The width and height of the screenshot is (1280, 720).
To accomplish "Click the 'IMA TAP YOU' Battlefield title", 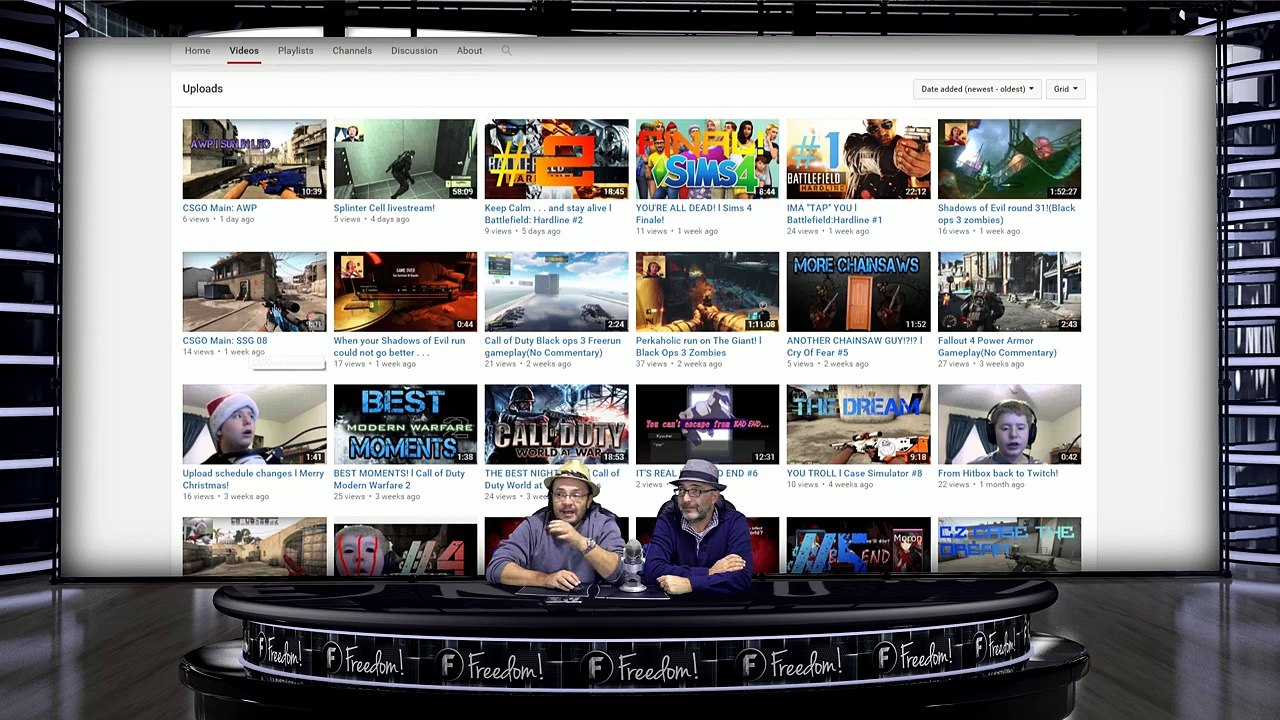I will coord(835,214).
